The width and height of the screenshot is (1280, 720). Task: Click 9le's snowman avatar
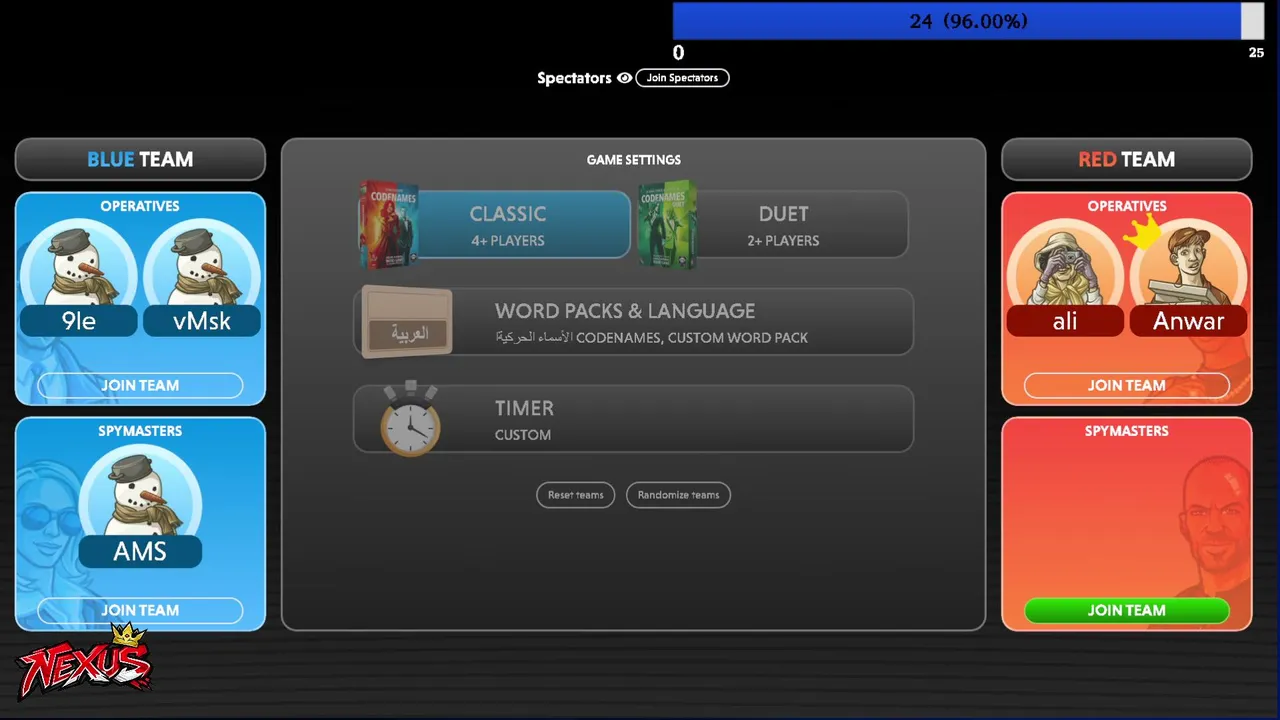pos(79,264)
